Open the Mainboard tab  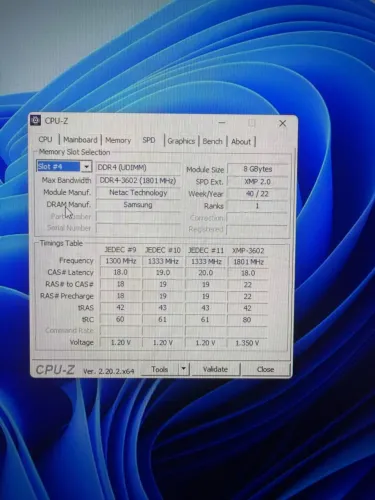tap(80, 140)
